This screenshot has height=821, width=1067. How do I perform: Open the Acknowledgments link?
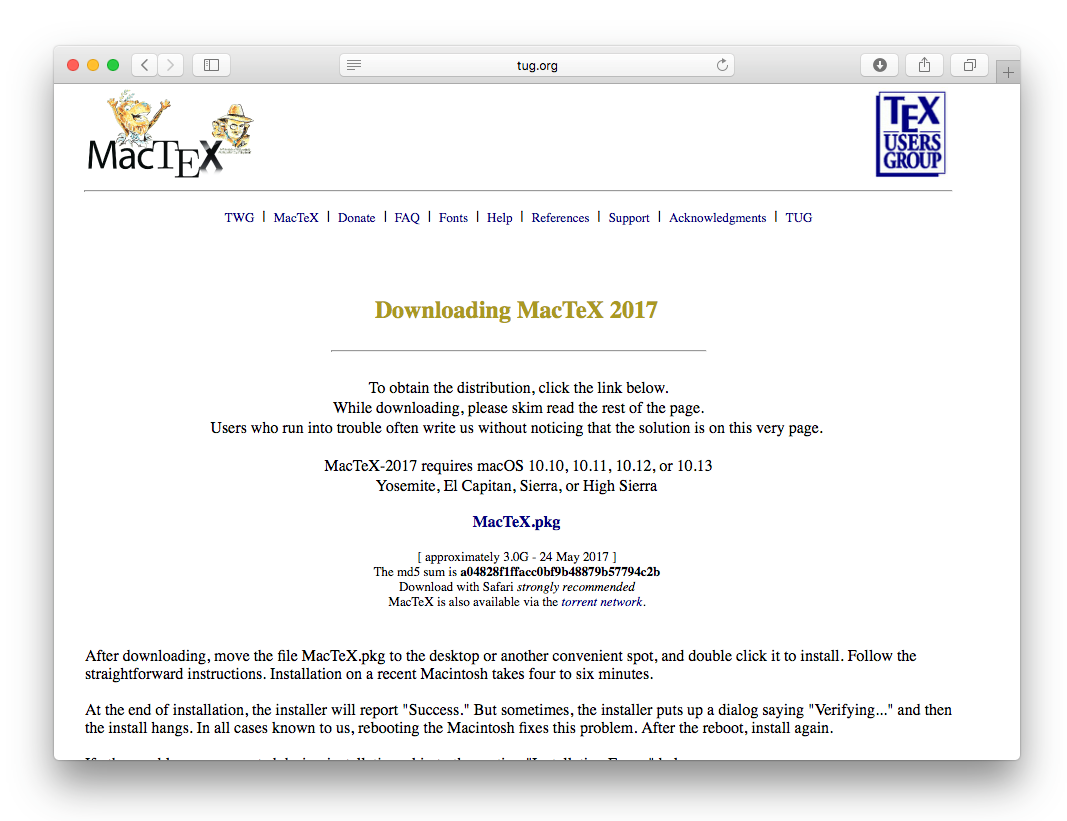[717, 218]
